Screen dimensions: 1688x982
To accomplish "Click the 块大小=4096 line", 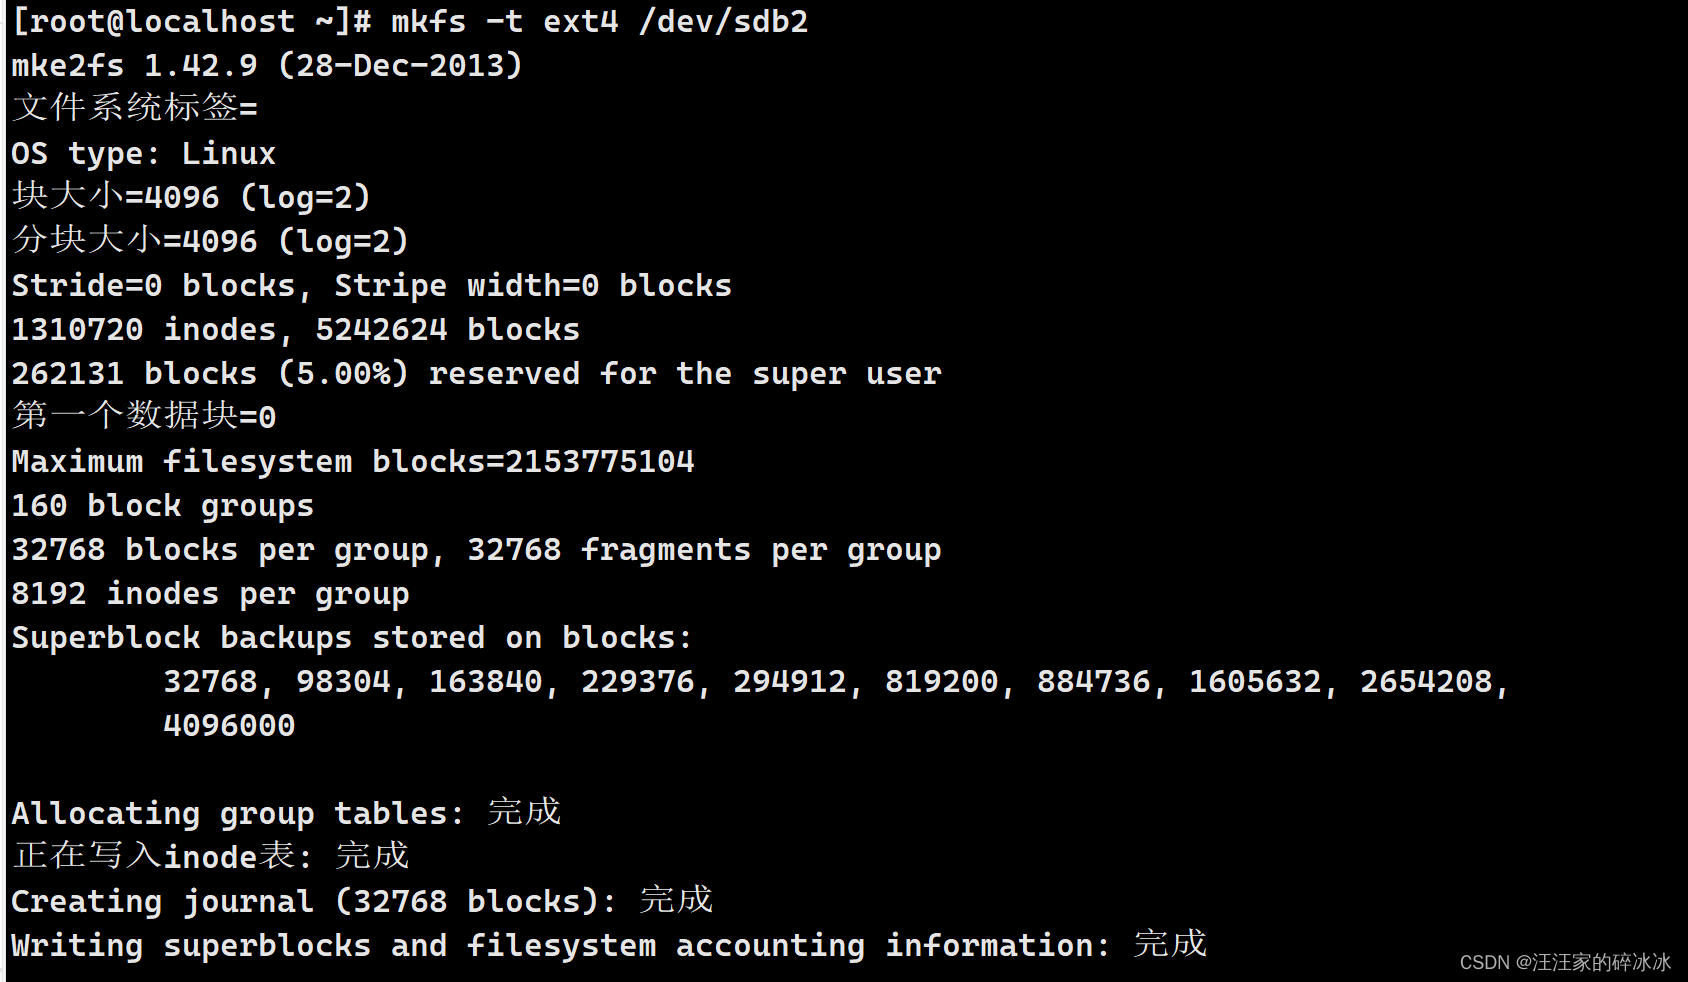I will tap(190, 197).
